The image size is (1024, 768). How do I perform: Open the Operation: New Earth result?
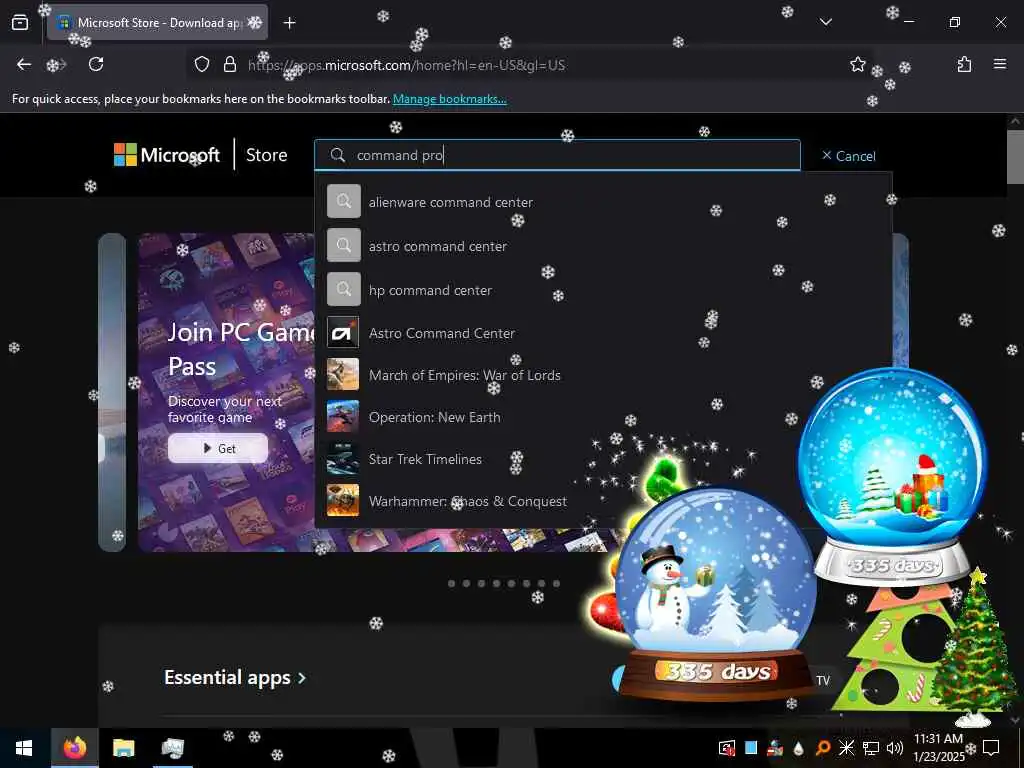point(603,417)
